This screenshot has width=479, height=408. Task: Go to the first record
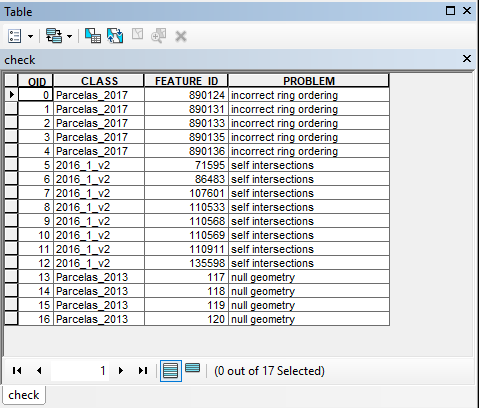pyautogui.click(x=17, y=370)
